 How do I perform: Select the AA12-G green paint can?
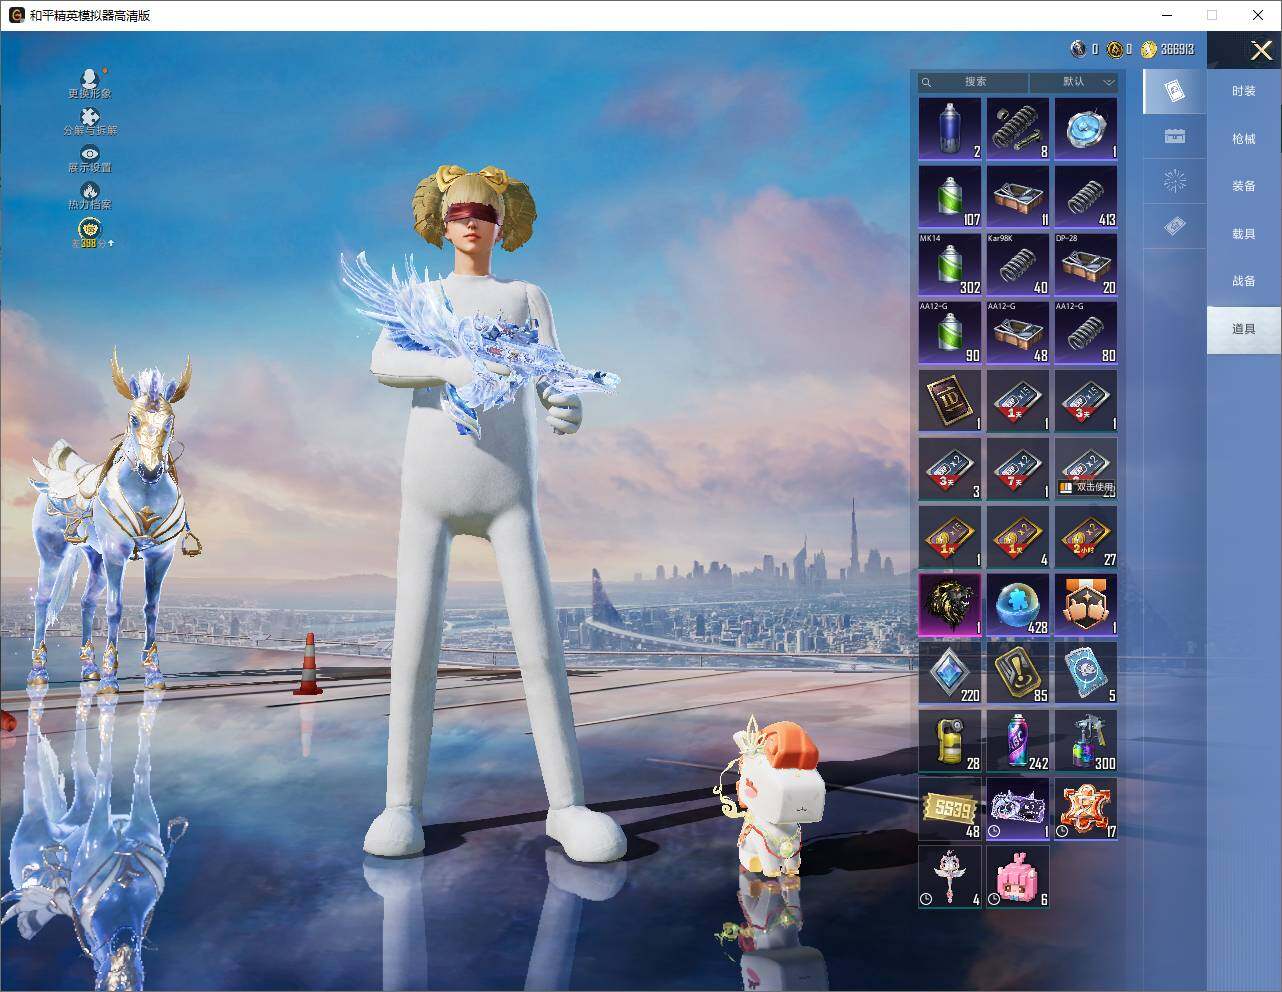(x=950, y=332)
